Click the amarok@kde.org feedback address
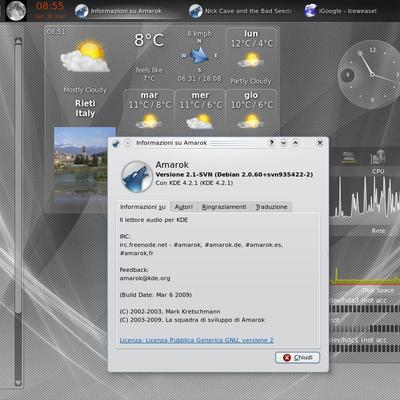Image resolution: width=400 pixels, height=400 pixels. 145,278
